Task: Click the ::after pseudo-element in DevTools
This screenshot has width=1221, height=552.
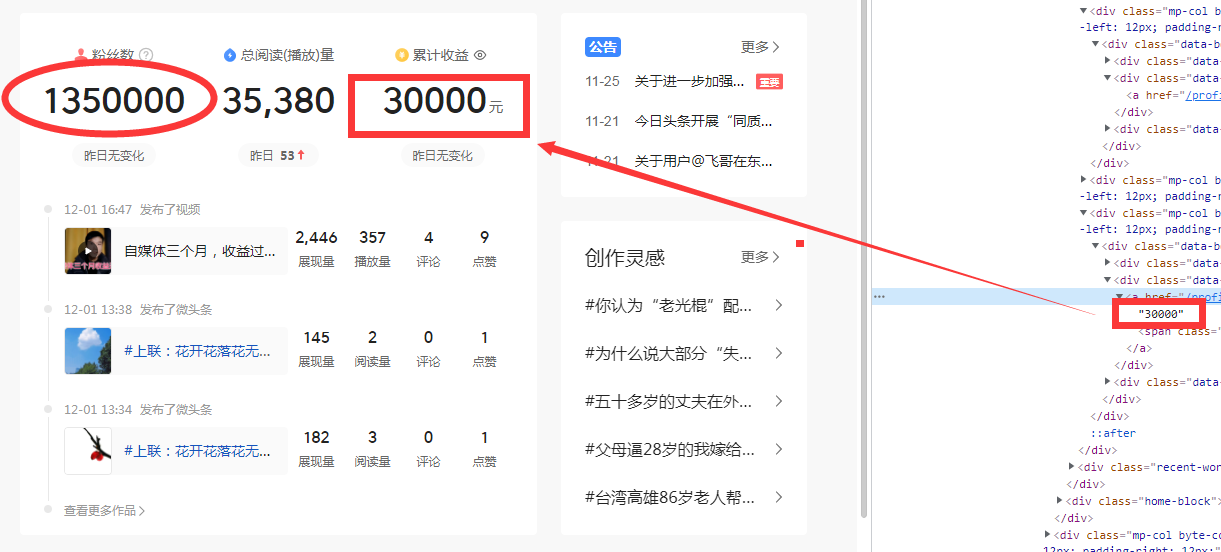Action: coord(1113,433)
